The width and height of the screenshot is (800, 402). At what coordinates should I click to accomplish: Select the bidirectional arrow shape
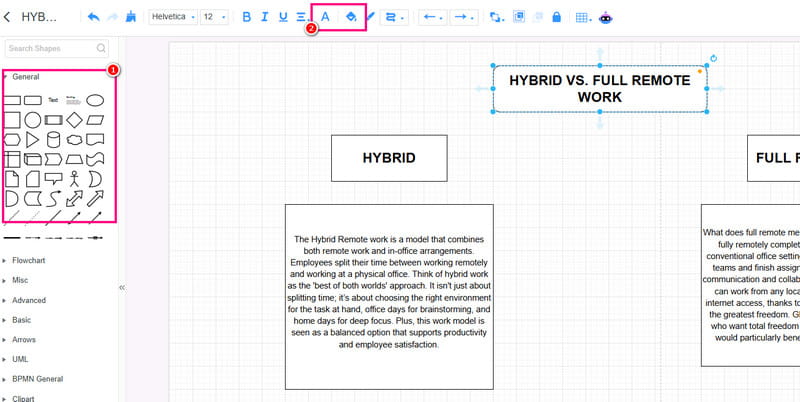coord(74,198)
